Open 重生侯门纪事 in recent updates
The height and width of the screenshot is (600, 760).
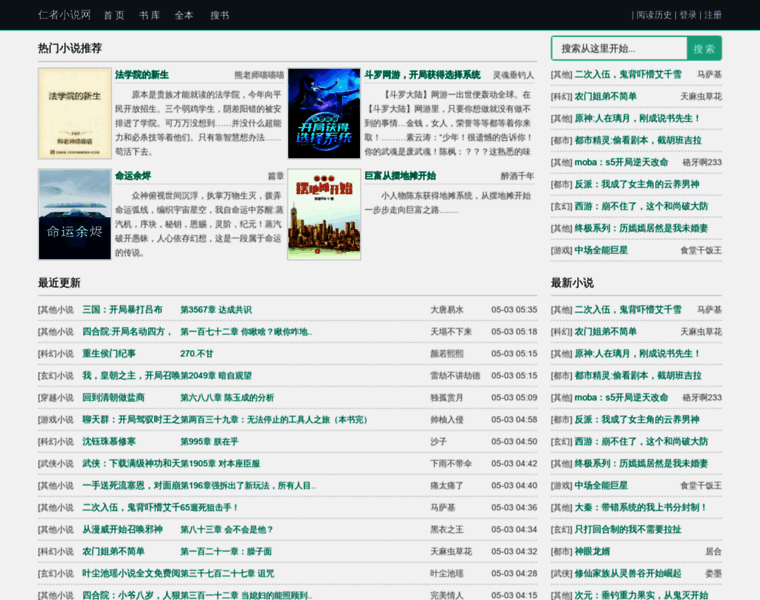coord(109,354)
